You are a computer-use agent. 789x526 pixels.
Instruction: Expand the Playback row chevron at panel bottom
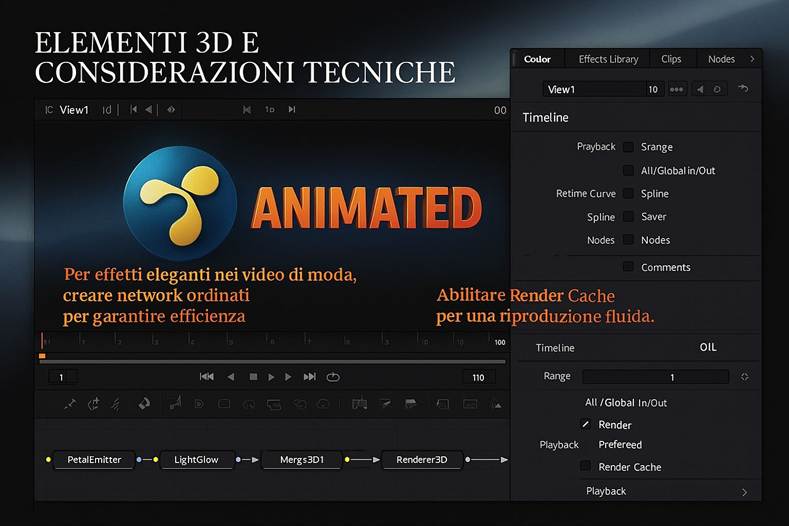coord(745,492)
